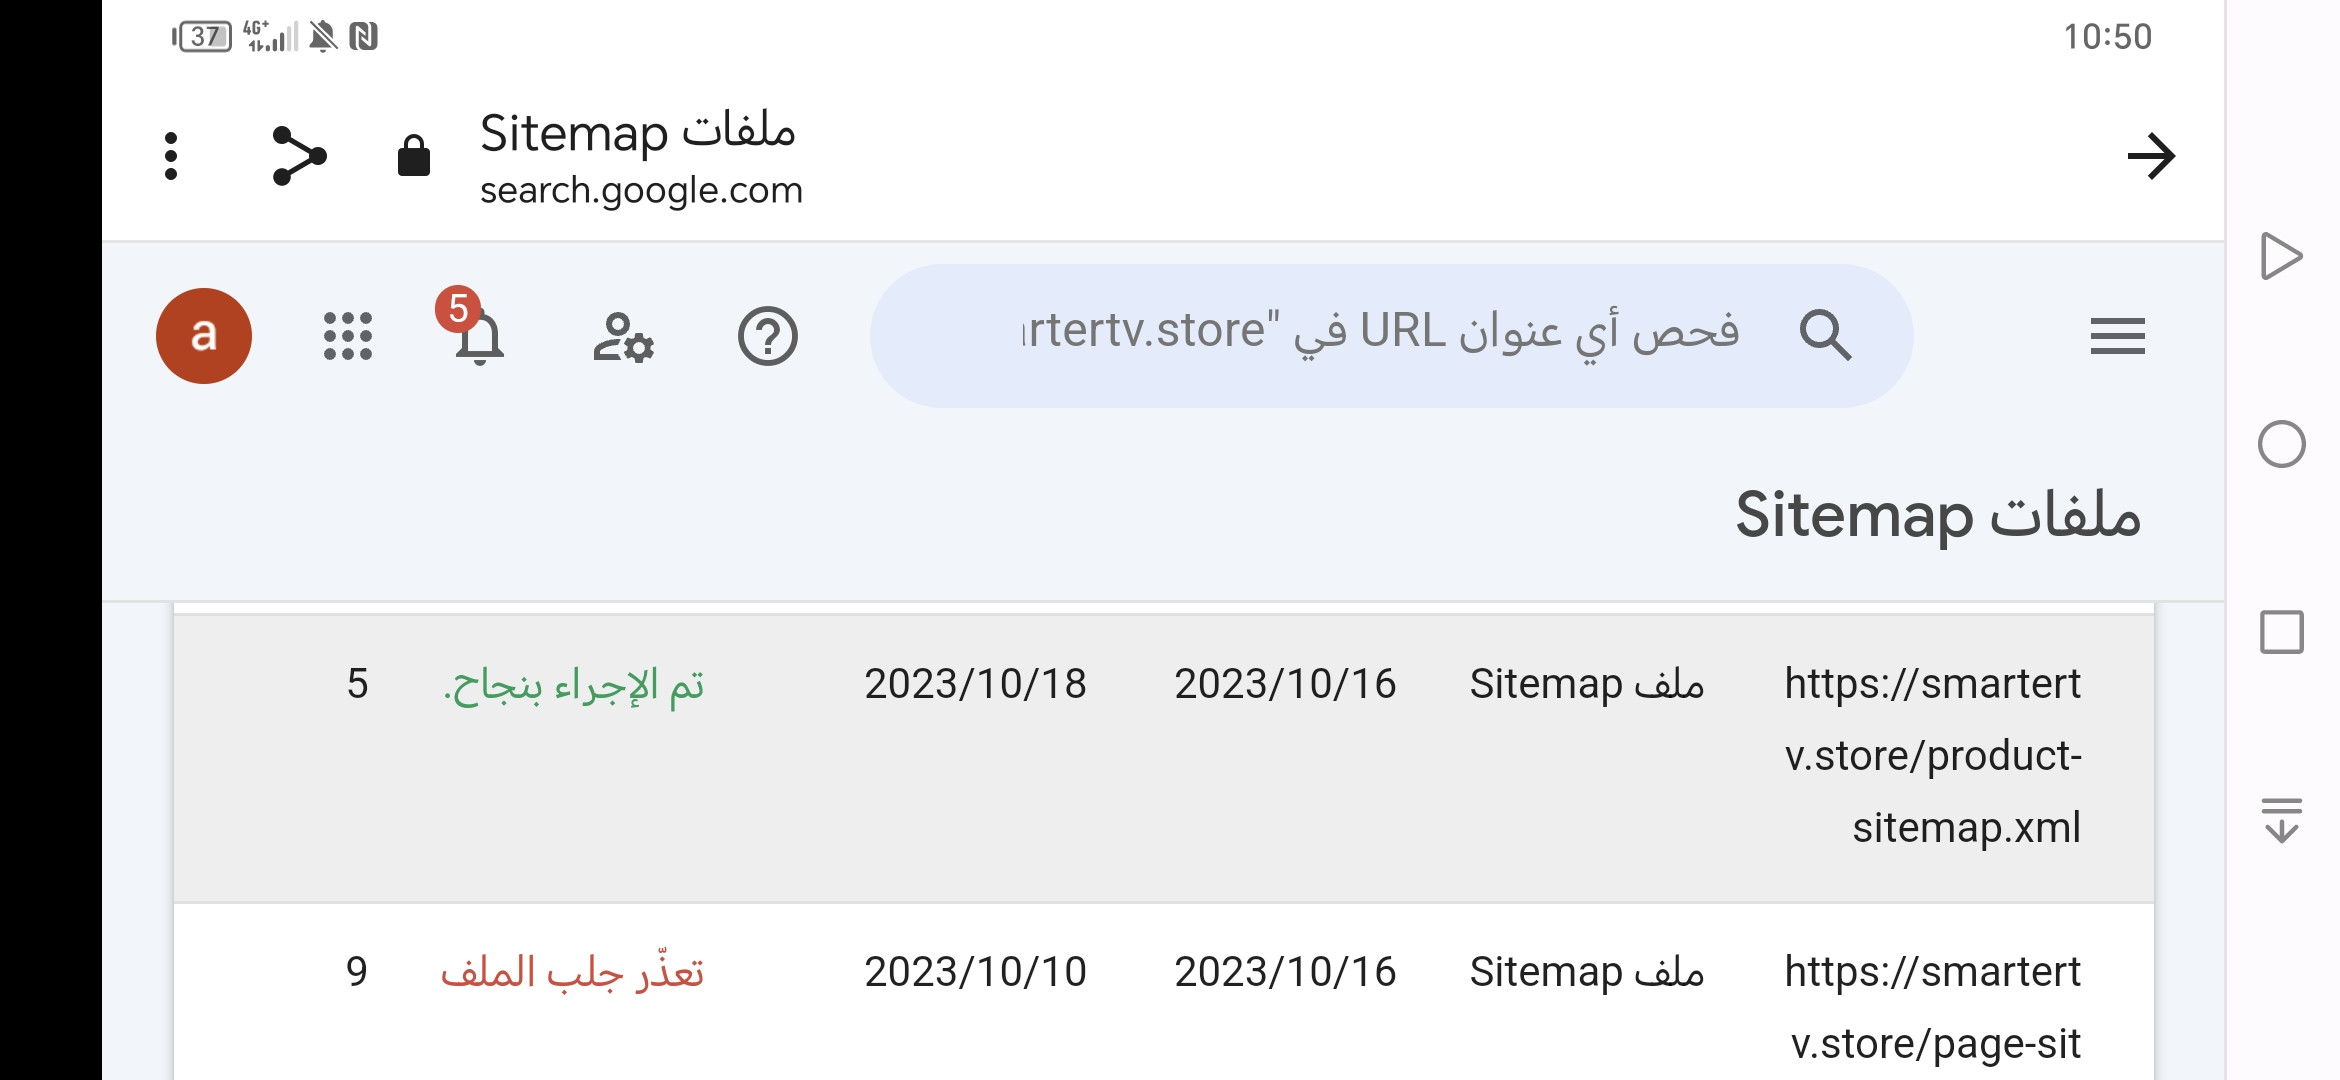Open users and permissions settings icon
Screen dimensions: 2340x1080
(x=623, y=337)
